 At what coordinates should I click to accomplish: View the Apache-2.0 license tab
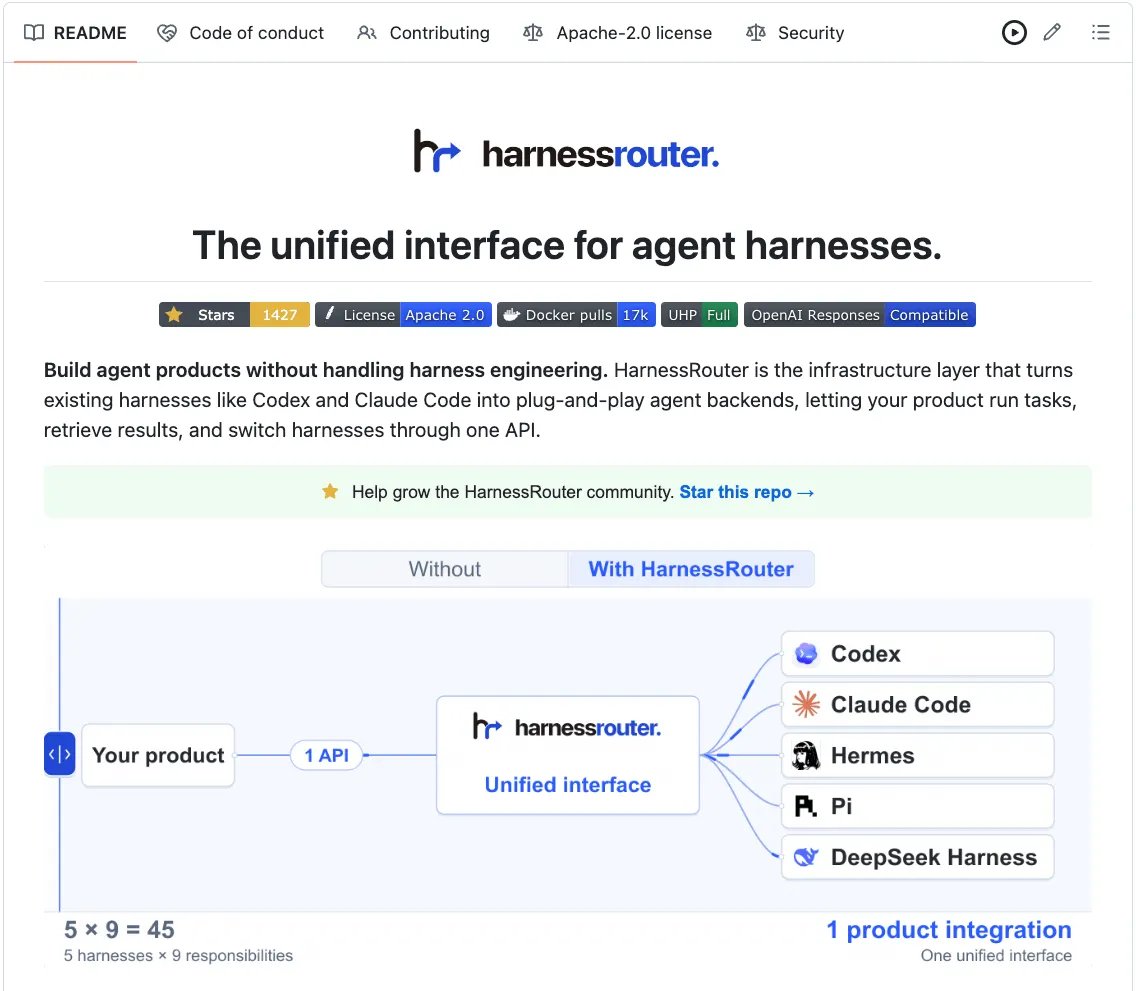coord(617,33)
